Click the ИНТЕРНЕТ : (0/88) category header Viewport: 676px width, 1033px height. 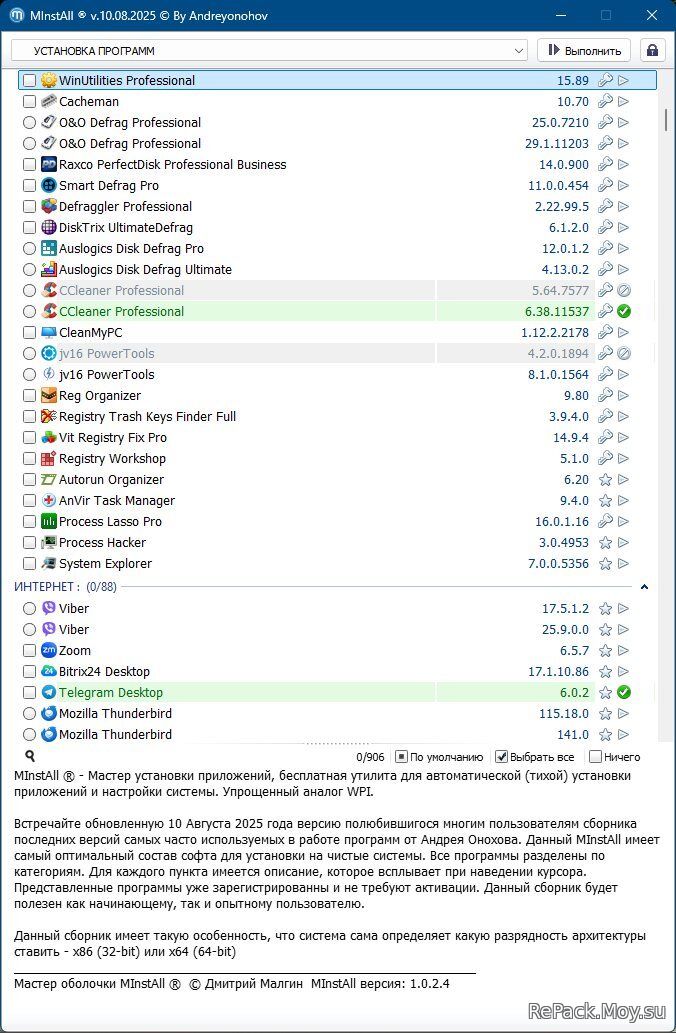point(65,586)
